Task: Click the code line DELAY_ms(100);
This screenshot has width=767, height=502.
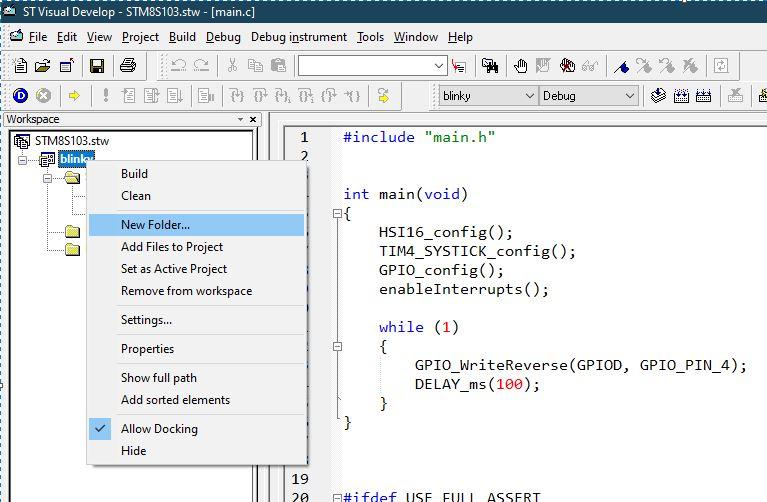Action: pos(477,385)
